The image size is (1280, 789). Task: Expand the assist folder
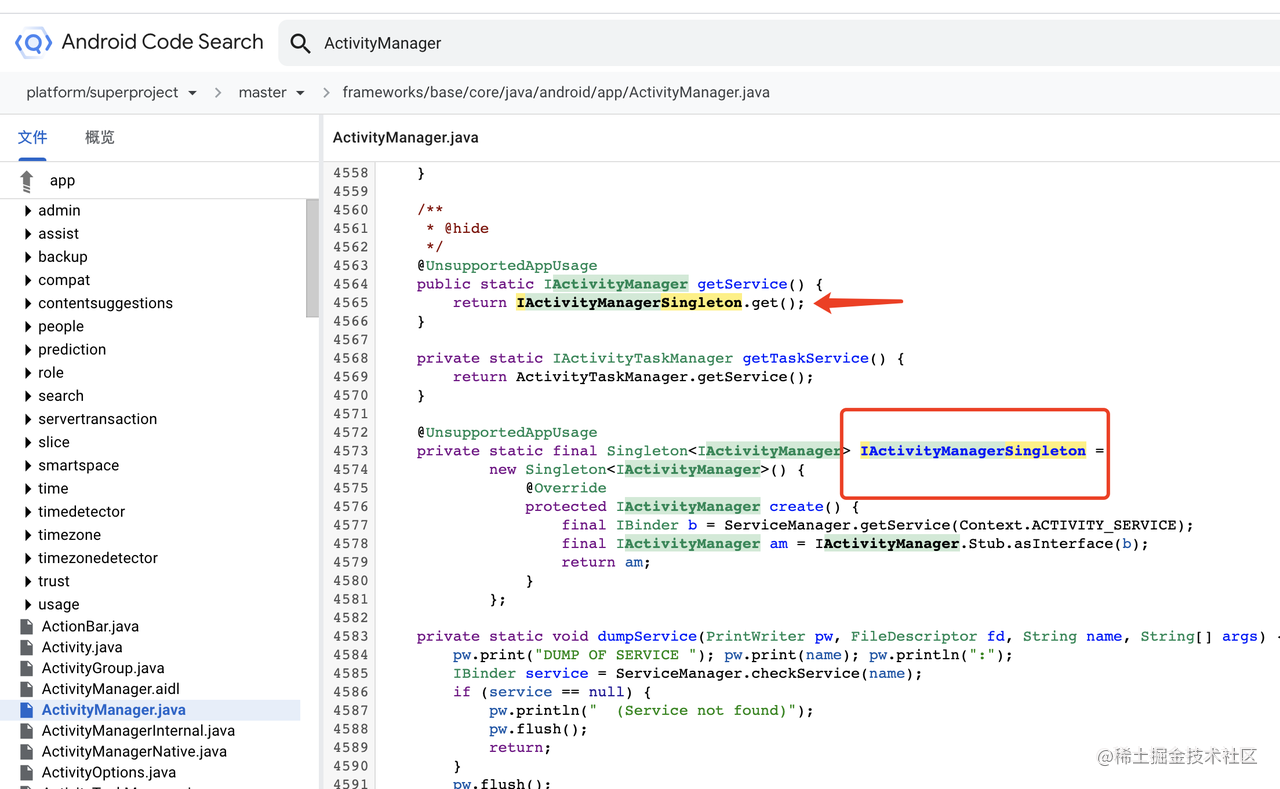[x=27, y=233]
